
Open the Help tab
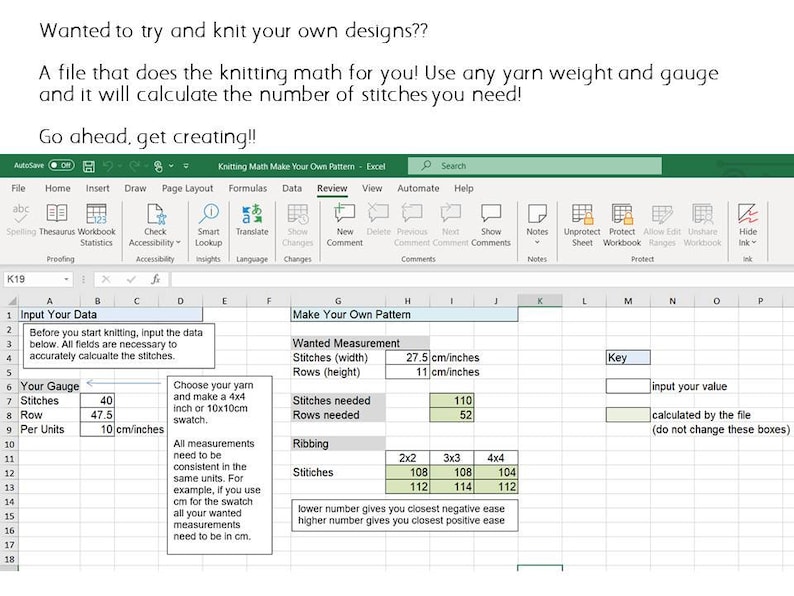(463, 188)
